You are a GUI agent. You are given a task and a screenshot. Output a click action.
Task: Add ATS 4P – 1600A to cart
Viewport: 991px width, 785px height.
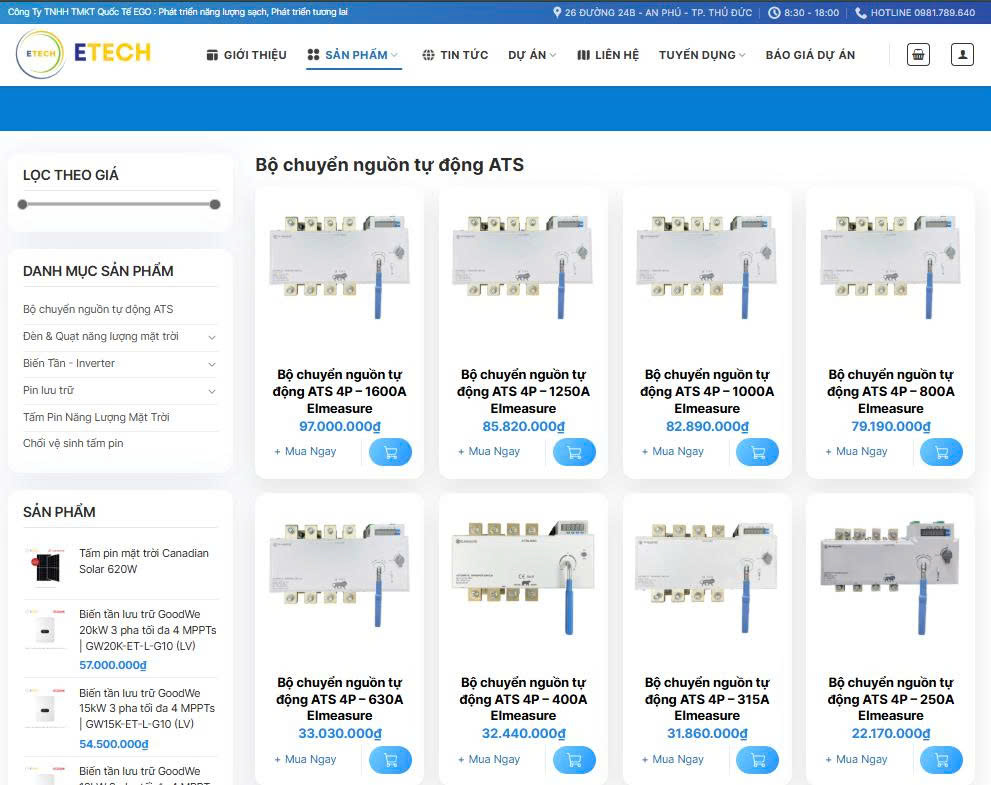(390, 452)
